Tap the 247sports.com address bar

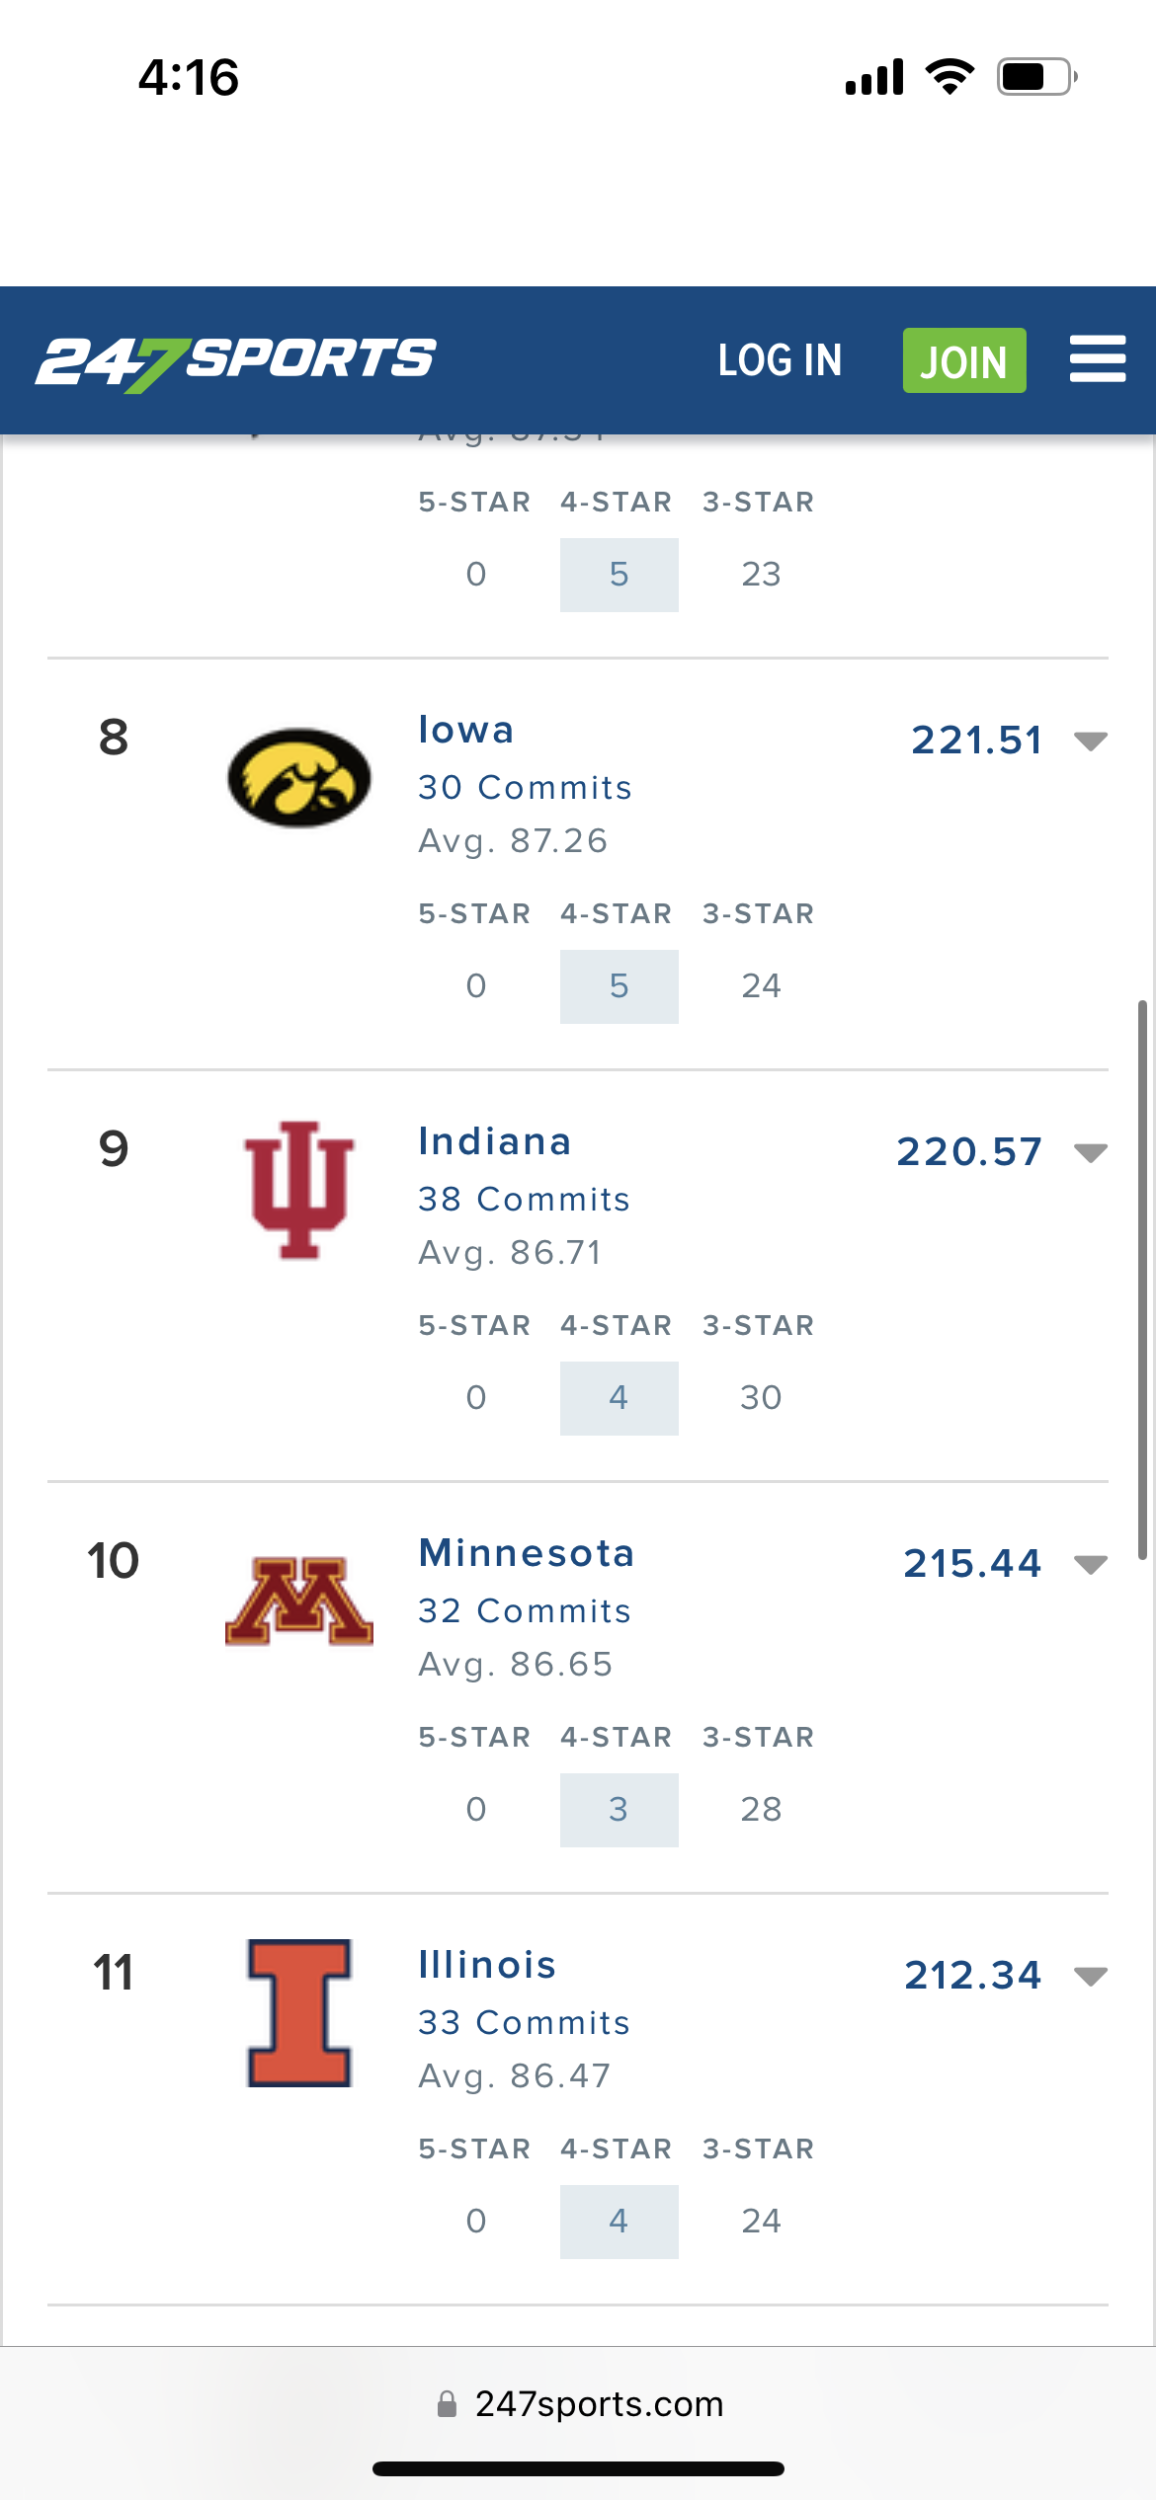point(578,2404)
